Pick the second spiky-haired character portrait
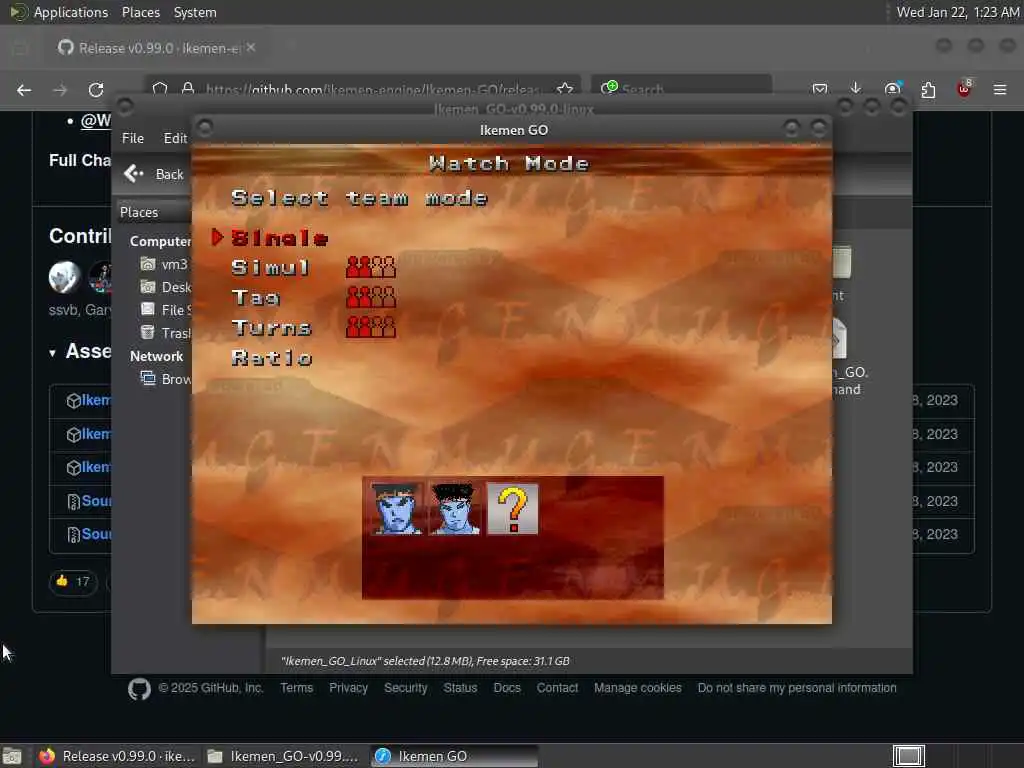Viewport: 1024px width, 768px height. (454, 509)
